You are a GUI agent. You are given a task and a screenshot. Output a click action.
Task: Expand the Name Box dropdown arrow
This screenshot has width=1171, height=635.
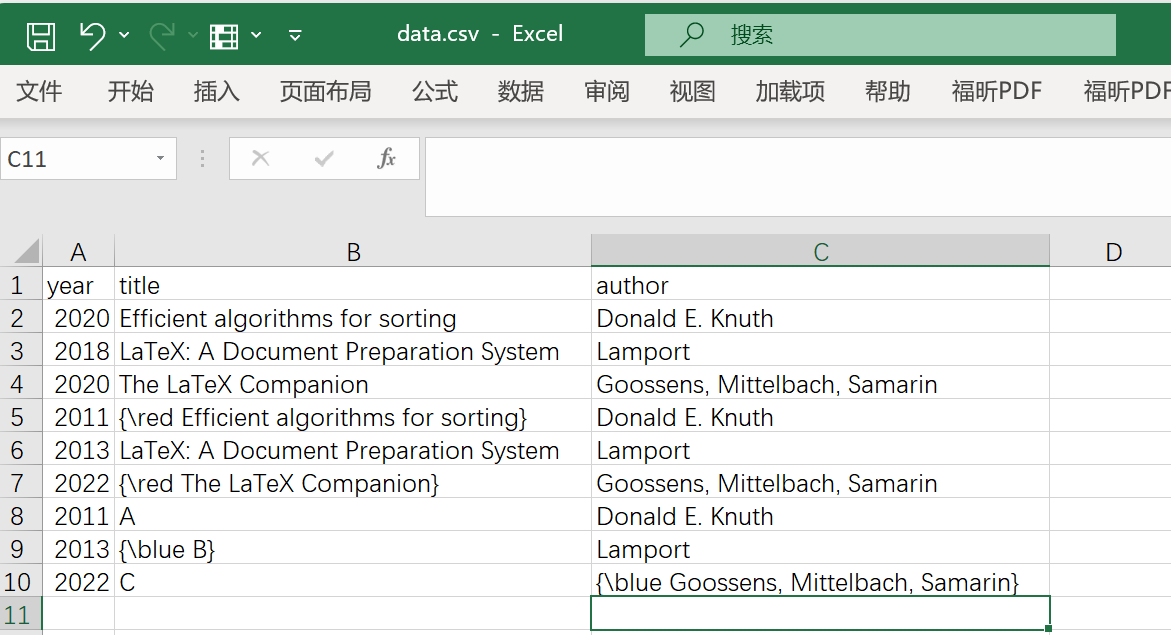(x=160, y=158)
